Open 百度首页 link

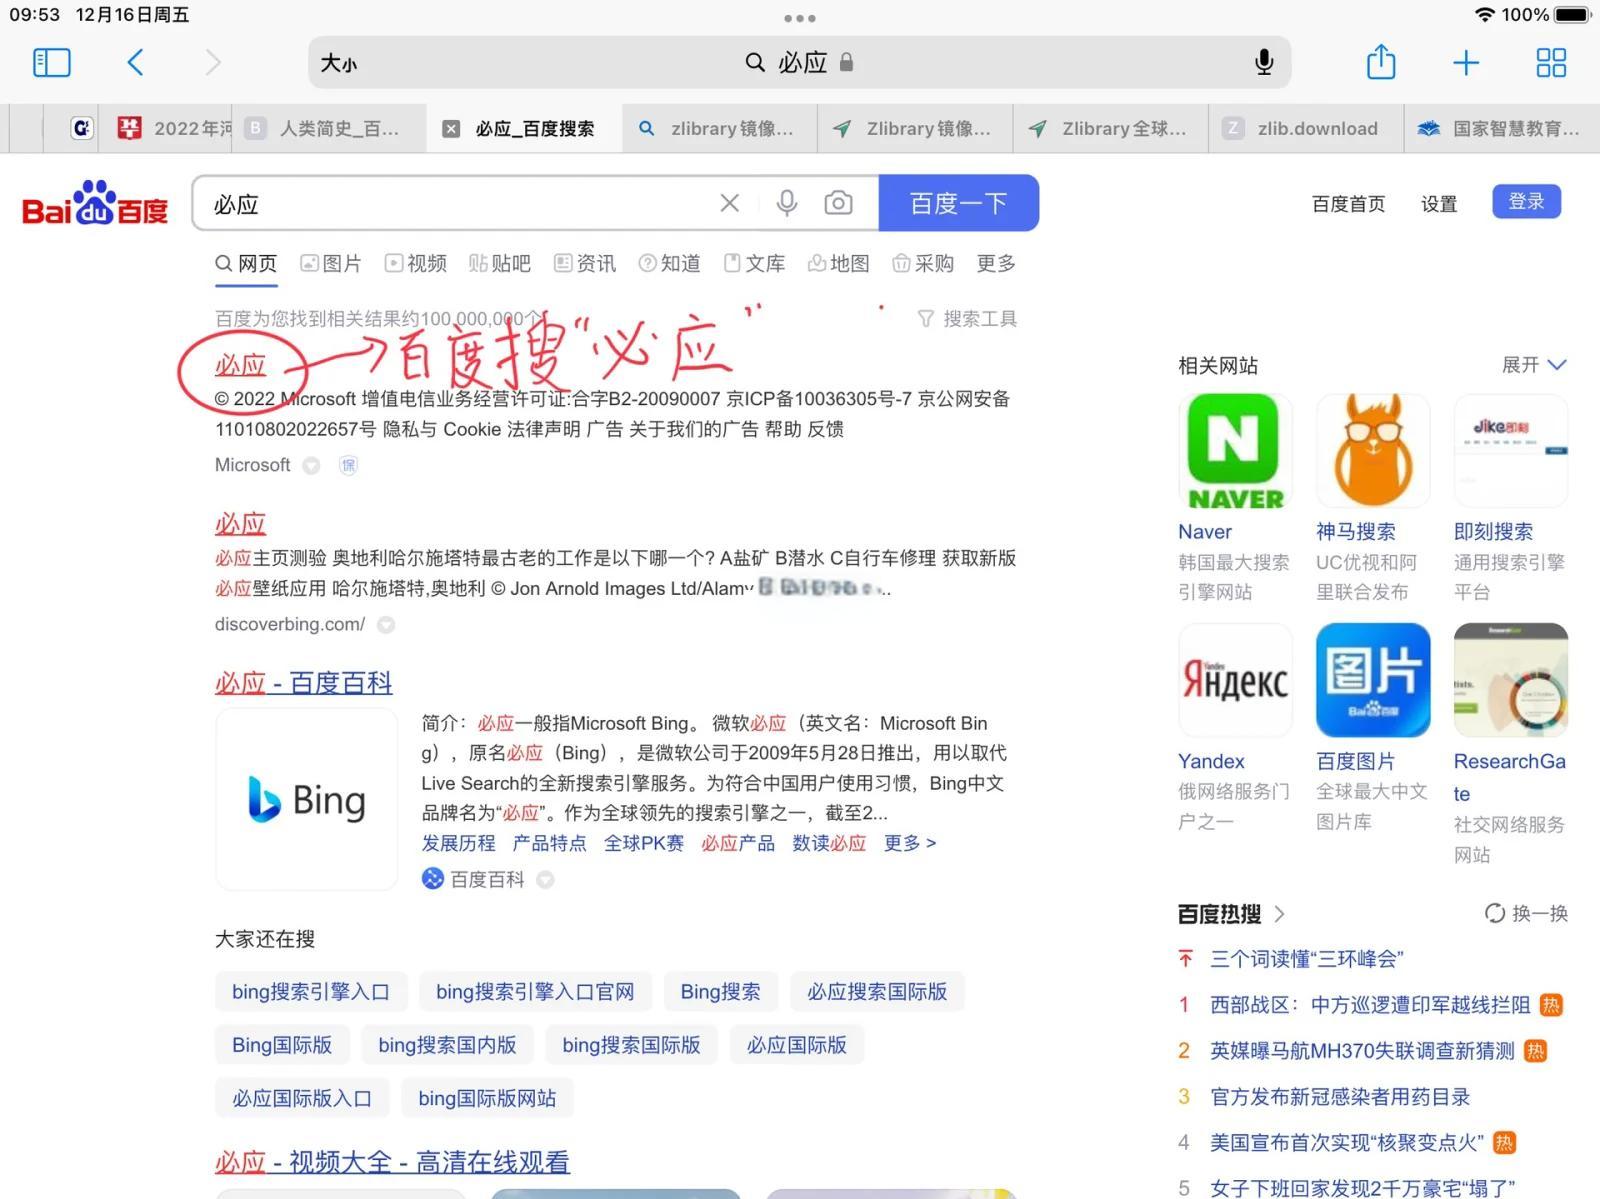pyautogui.click(x=1348, y=204)
